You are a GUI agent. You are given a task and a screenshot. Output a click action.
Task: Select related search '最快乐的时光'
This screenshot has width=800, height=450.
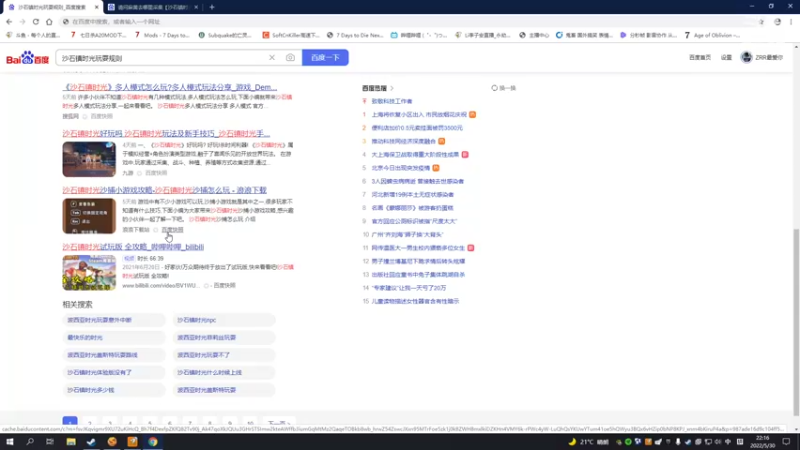pos(113,337)
